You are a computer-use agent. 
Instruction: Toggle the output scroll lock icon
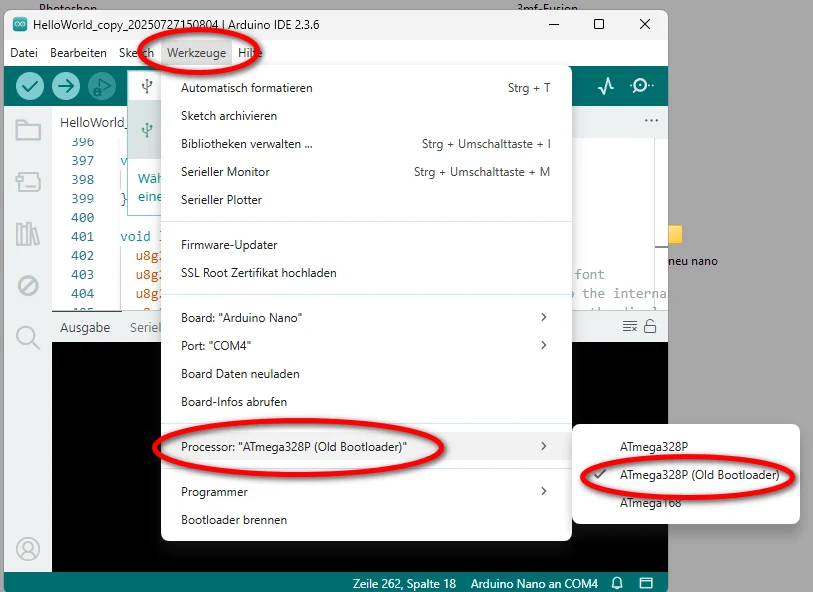[x=650, y=326]
